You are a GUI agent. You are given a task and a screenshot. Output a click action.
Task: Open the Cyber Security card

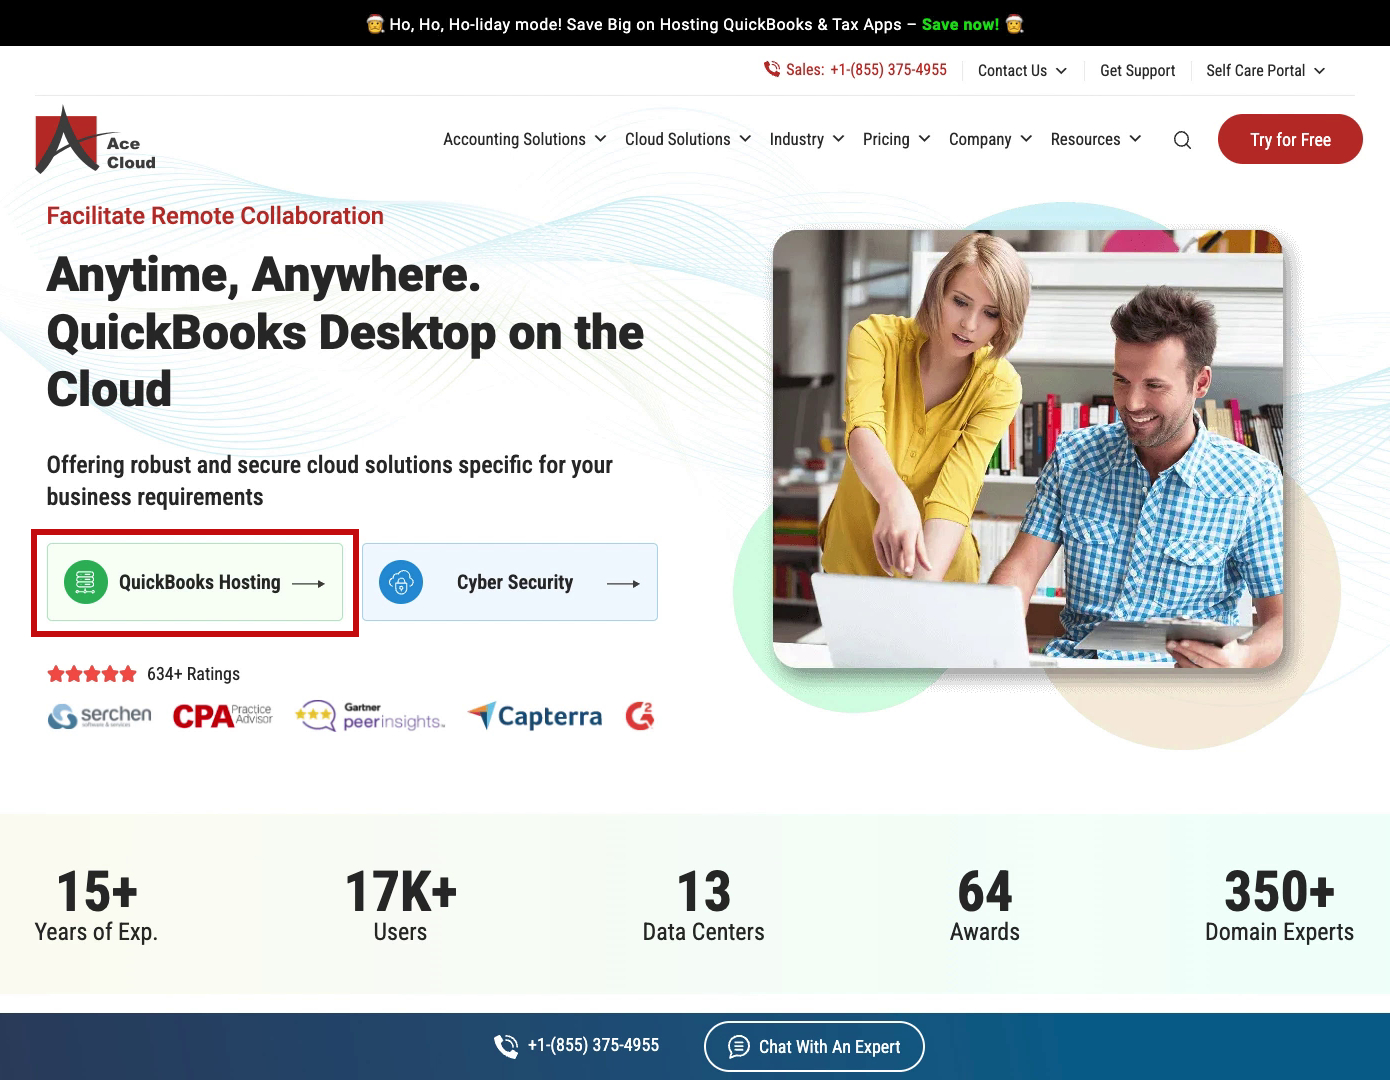click(510, 582)
